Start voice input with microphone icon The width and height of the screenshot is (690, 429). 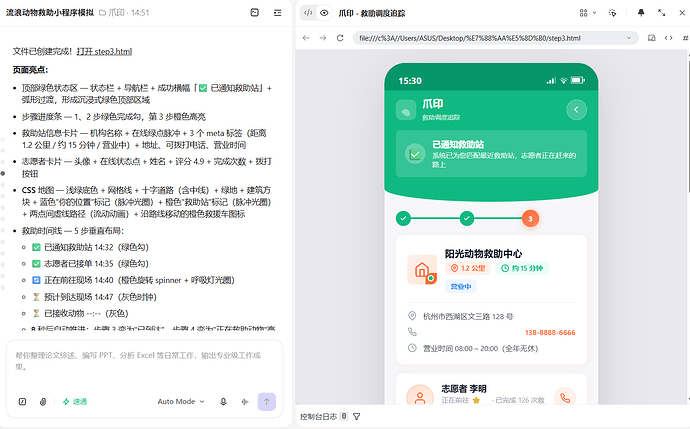(x=223, y=401)
